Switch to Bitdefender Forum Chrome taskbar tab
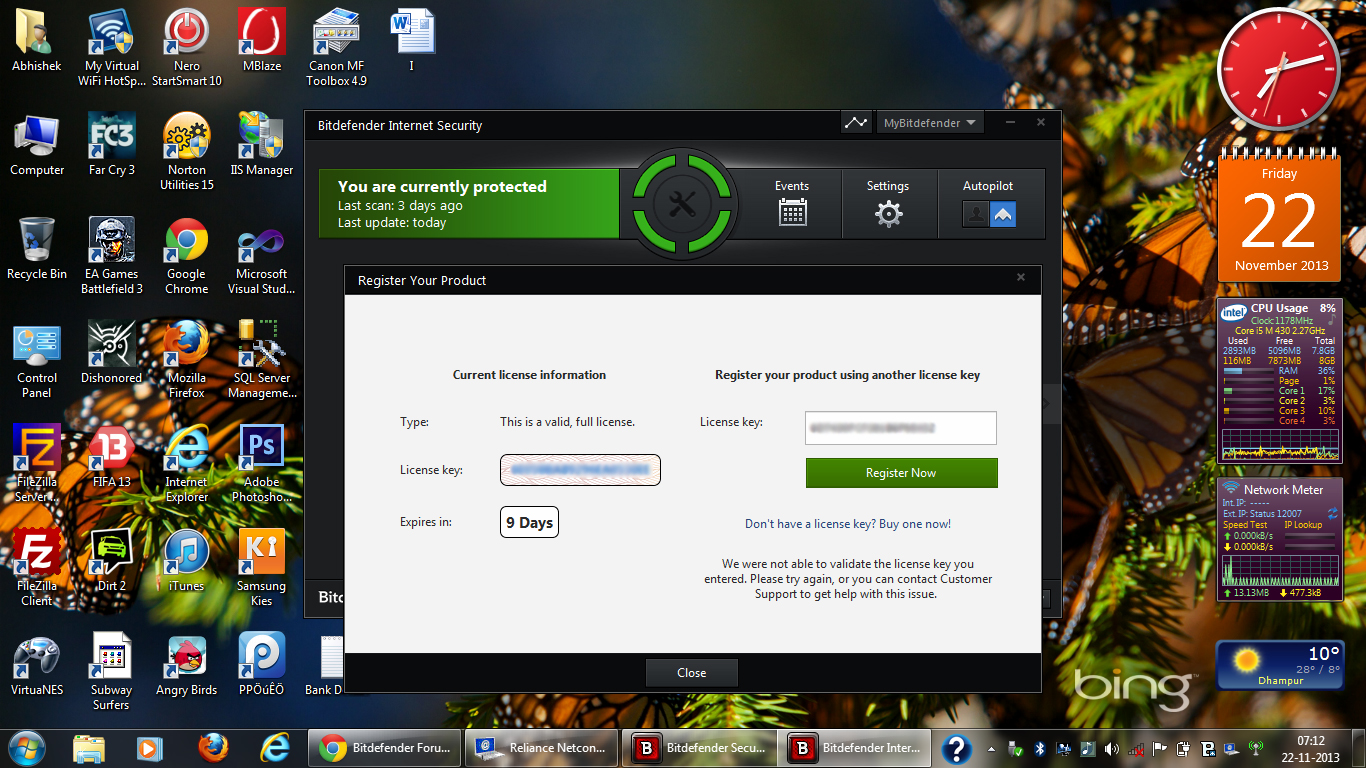Viewport: 1366px width, 768px height. tap(385, 748)
